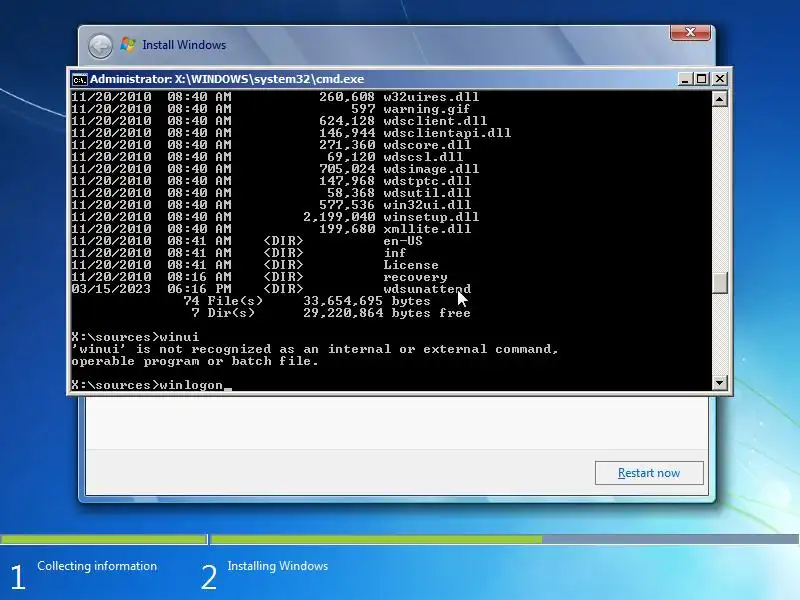Image resolution: width=800 pixels, height=600 pixels.
Task: Click the wdsunattend directory name
Action: pyautogui.click(x=427, y=289)
